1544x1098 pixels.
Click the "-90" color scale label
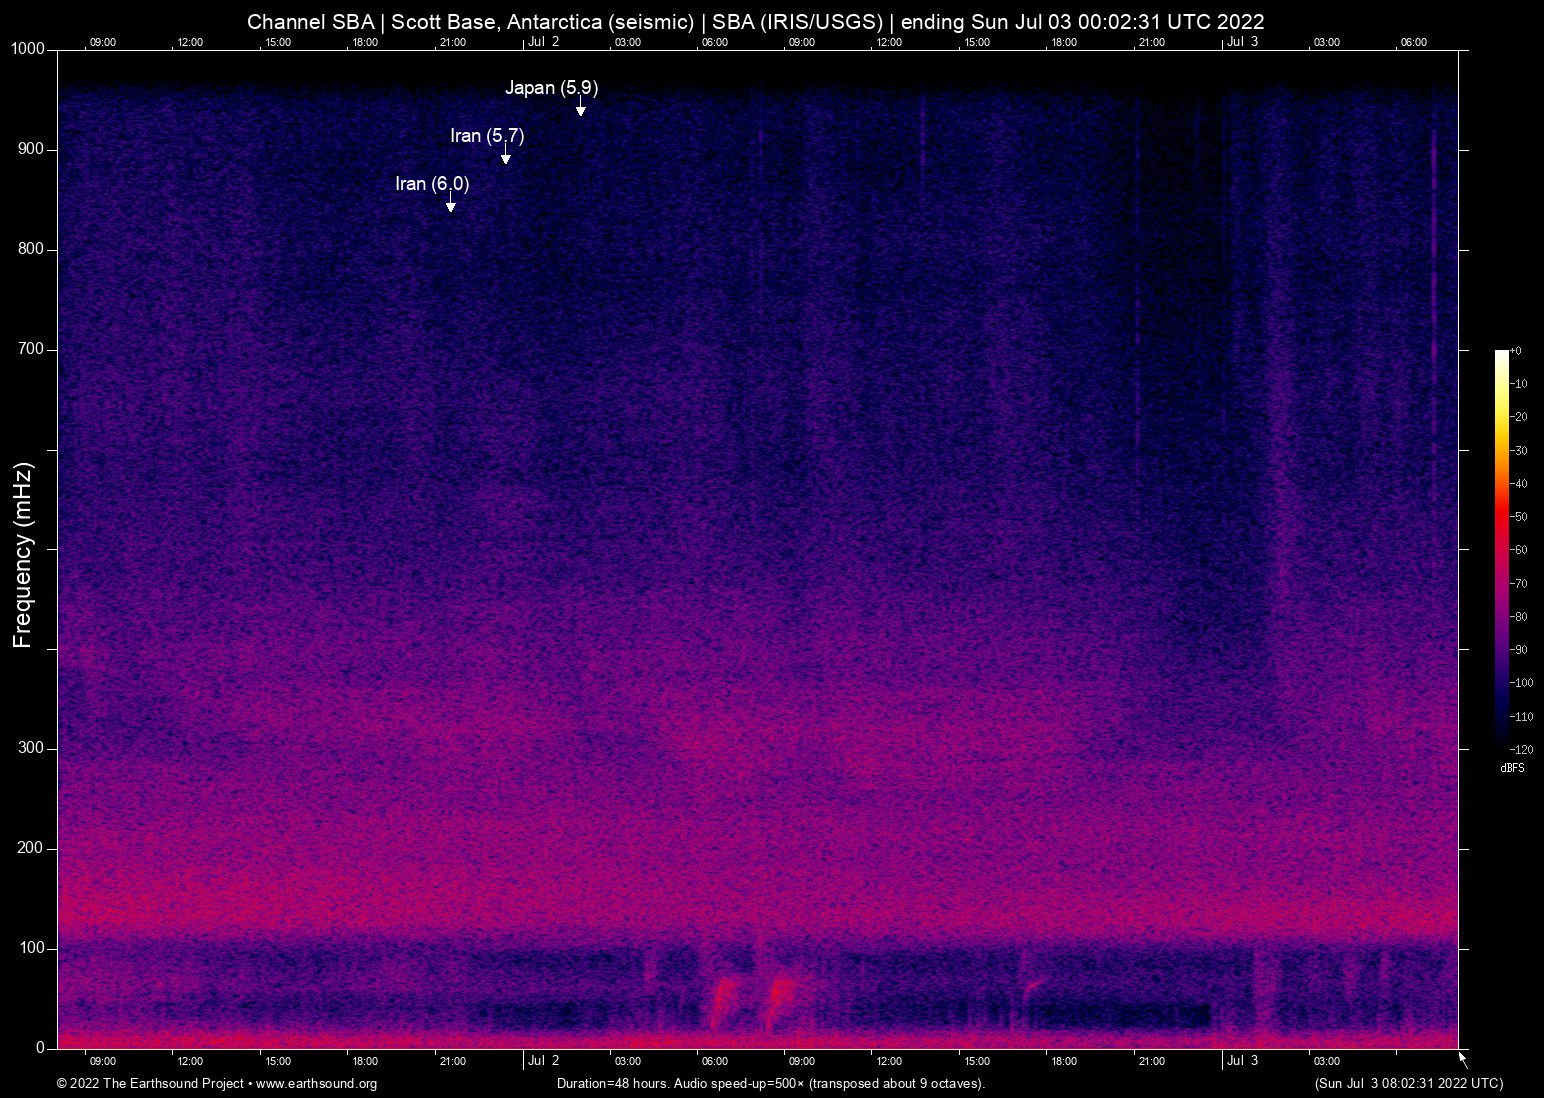click(x=1519, y=650)
